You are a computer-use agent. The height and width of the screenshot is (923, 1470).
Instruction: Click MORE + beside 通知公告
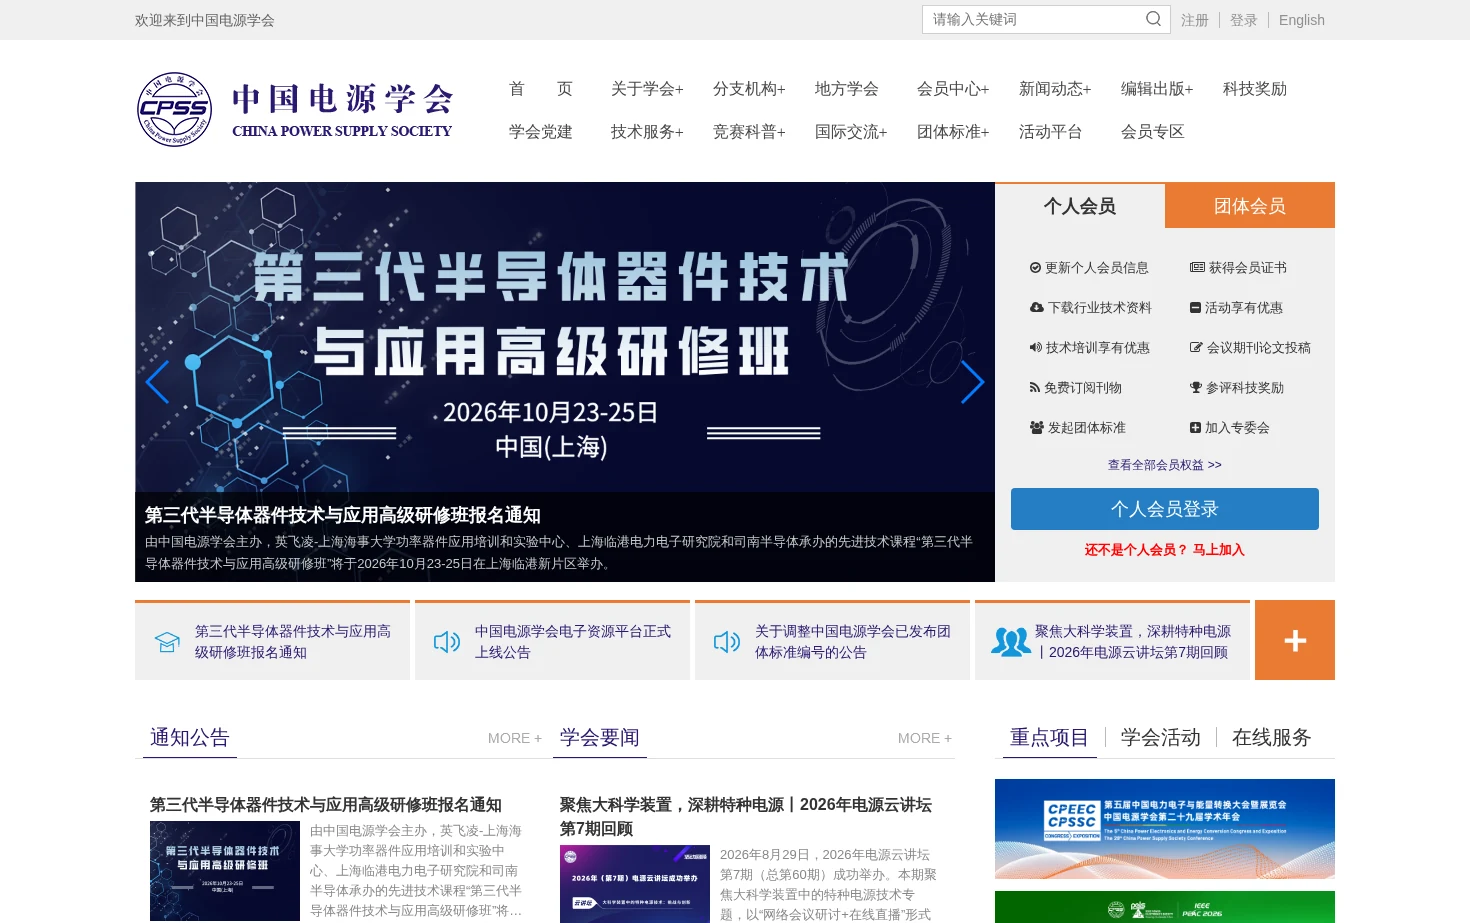(515, 738)
